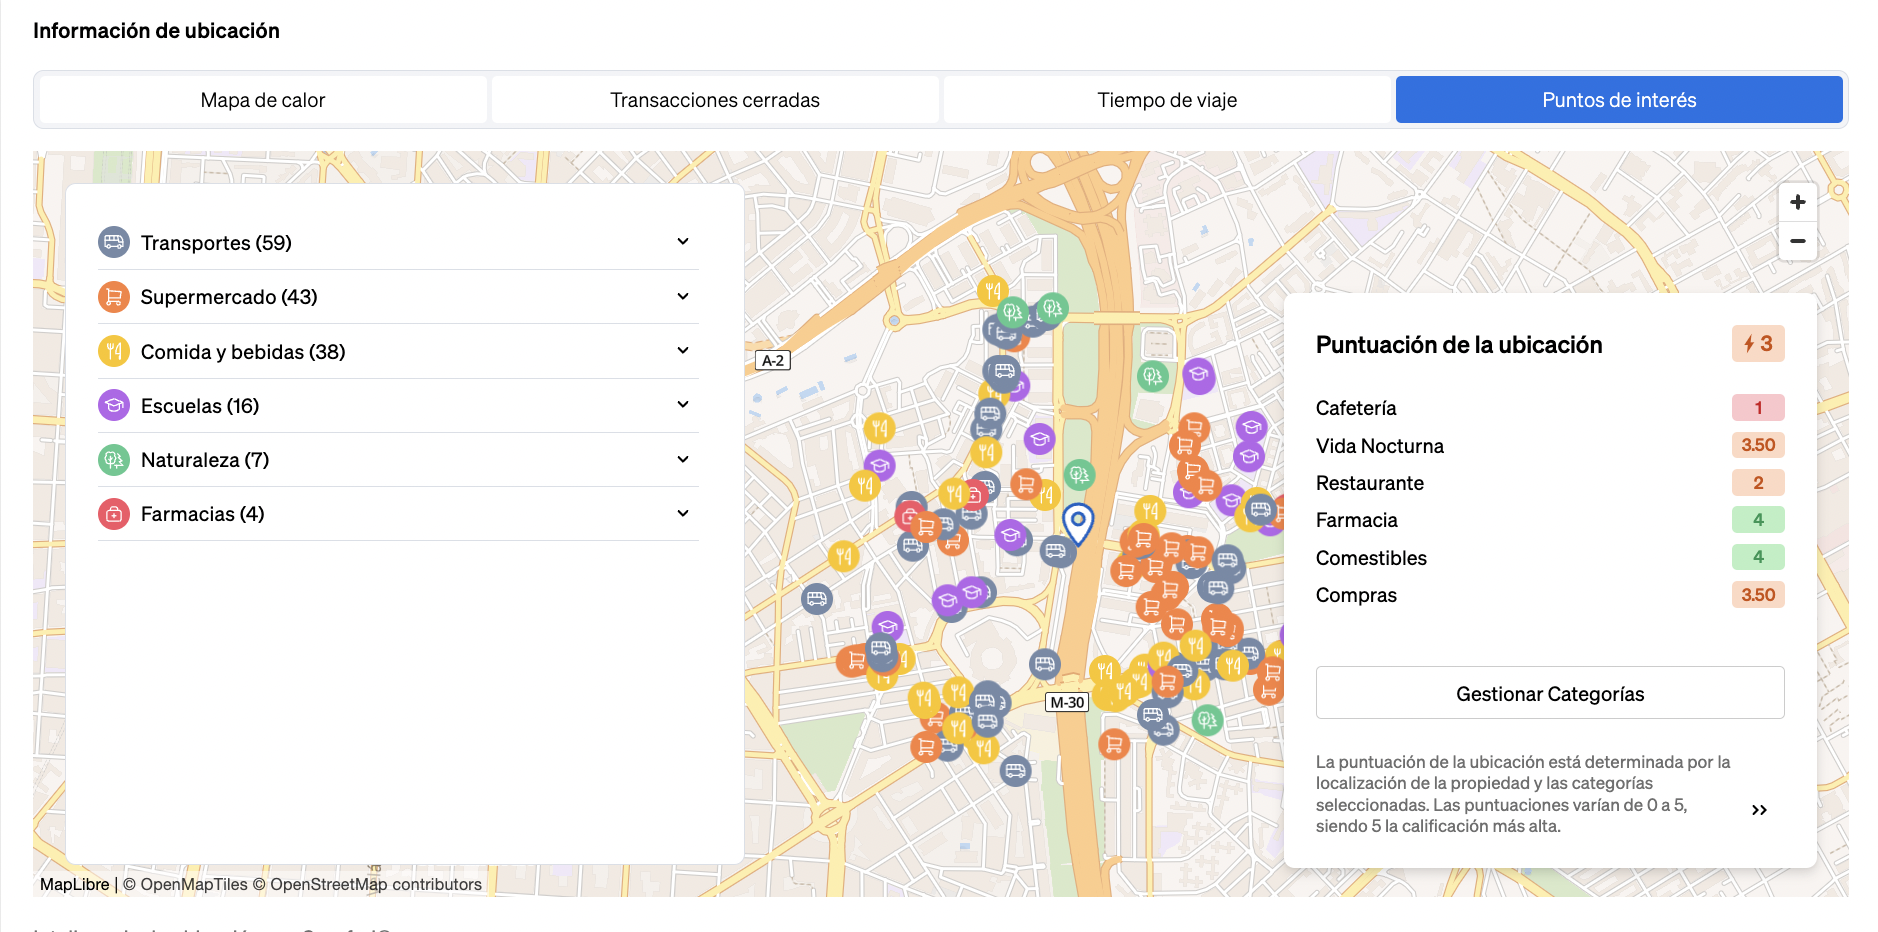Image resolution: width=1878 pixels, height=932 pixels.
Task: Expand the Transportes (59) category
Action: [398, 243]
